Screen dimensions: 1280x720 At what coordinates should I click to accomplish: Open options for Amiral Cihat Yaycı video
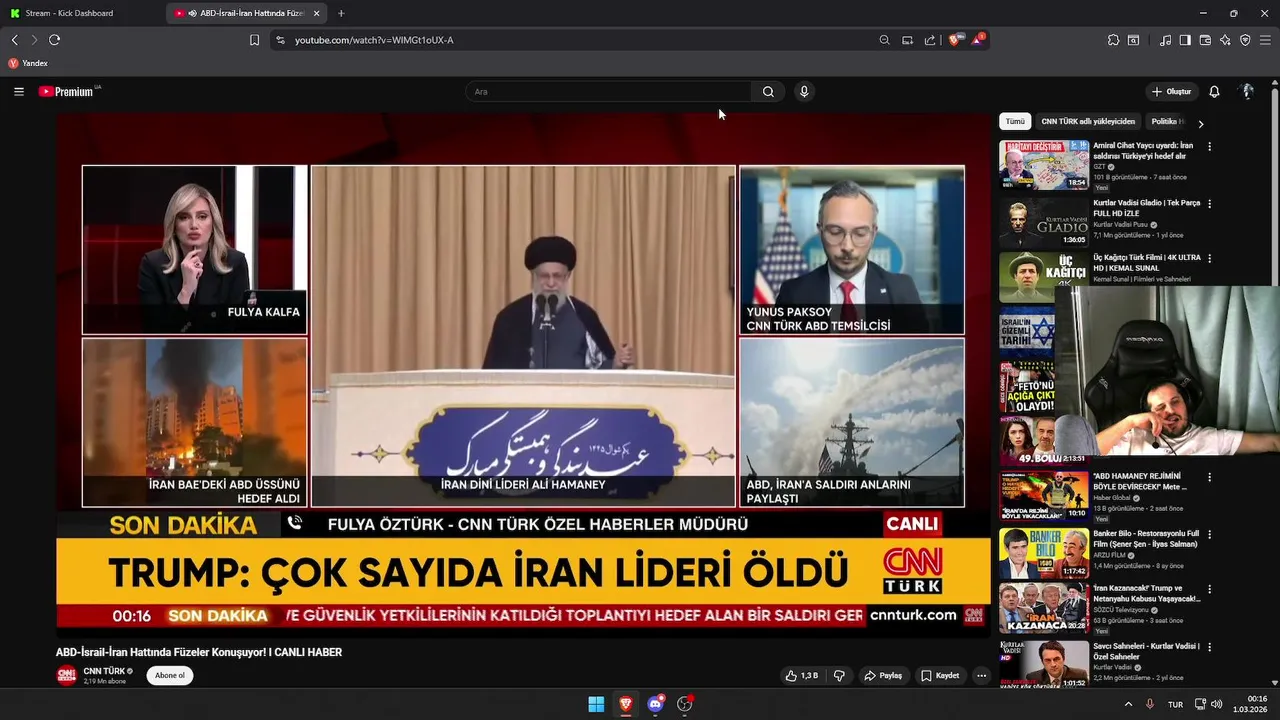click(1209, 147)
